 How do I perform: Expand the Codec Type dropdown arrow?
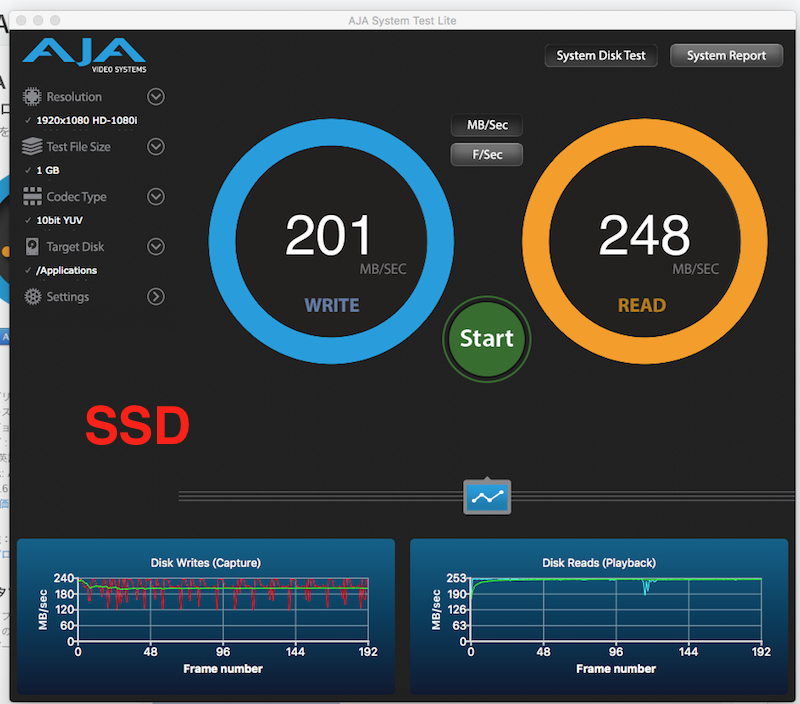pos(156,197)
